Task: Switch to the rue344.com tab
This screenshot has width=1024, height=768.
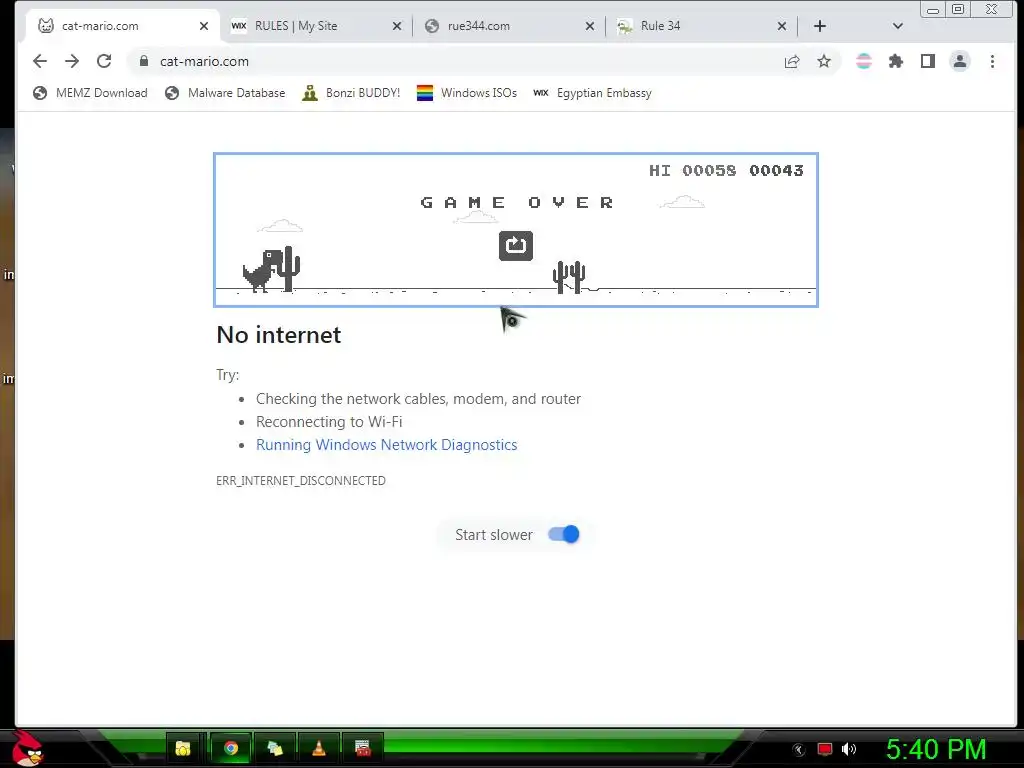Action: pyautogui.click(x=509, y=26)
